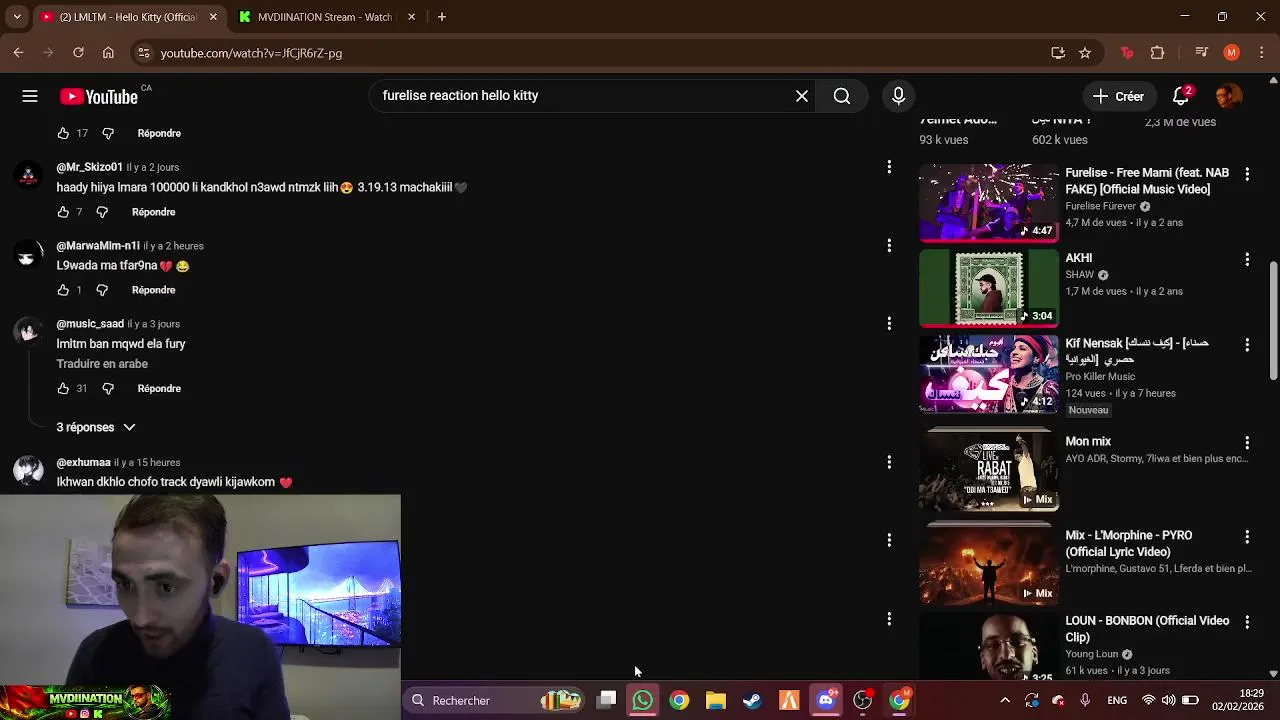Open the Créer menu
The image size is (1280, 720).
click(1118, 96)
